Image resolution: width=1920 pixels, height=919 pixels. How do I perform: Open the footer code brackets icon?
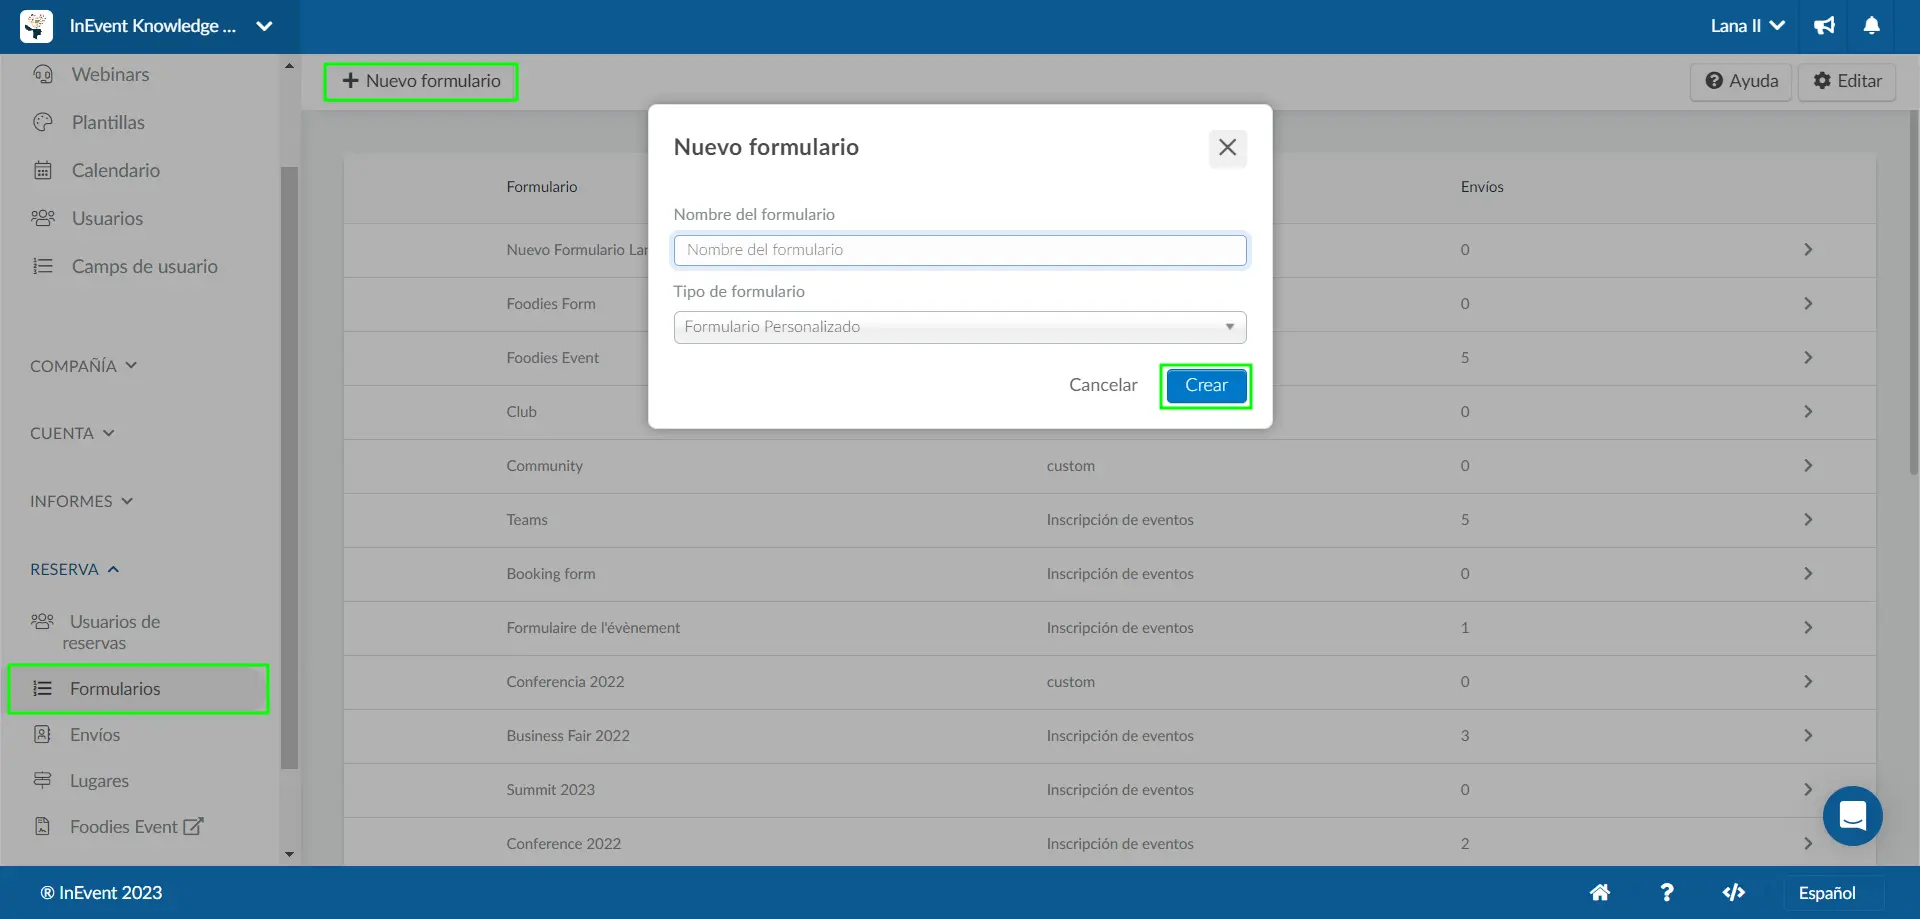[1734, 893]
